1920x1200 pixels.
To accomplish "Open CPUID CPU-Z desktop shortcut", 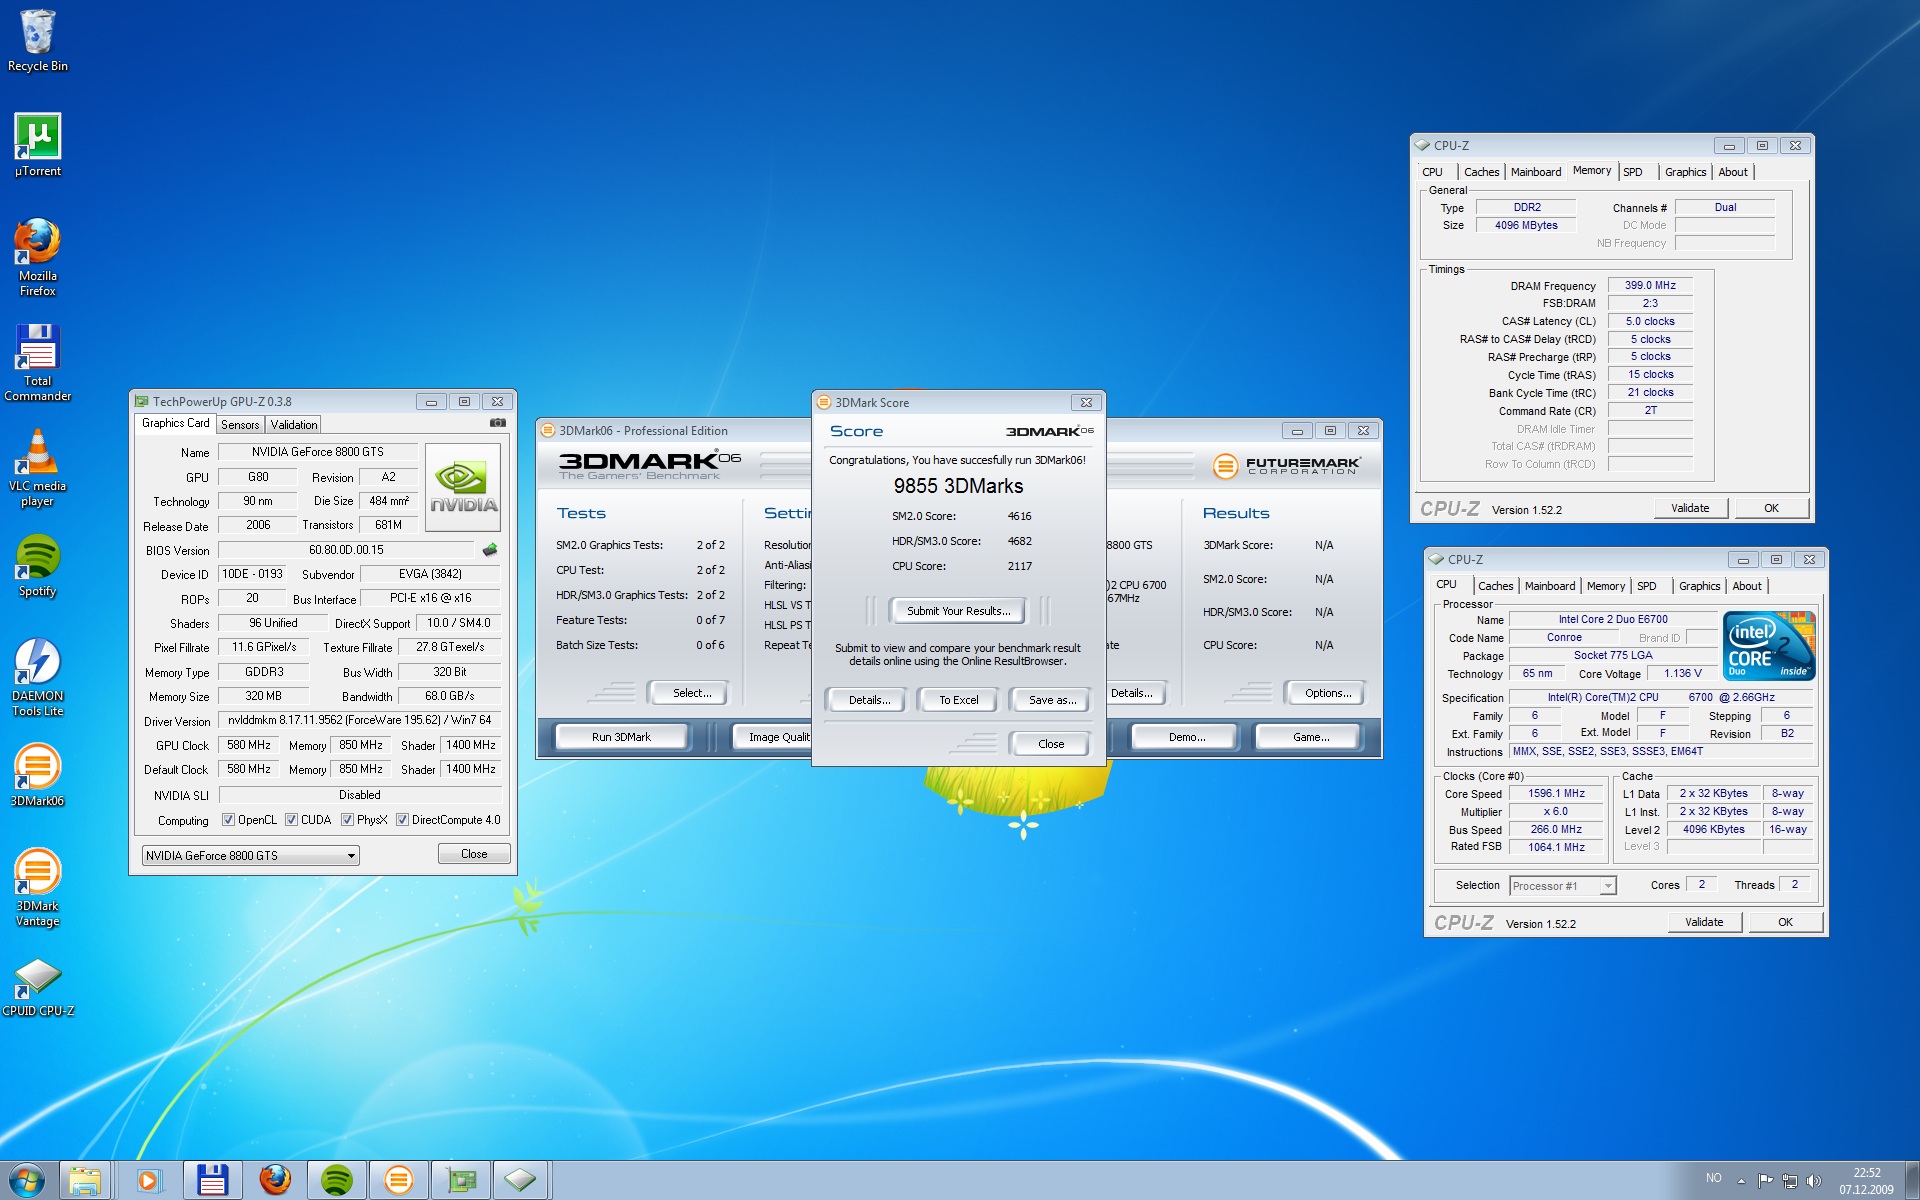I will 37,987.
